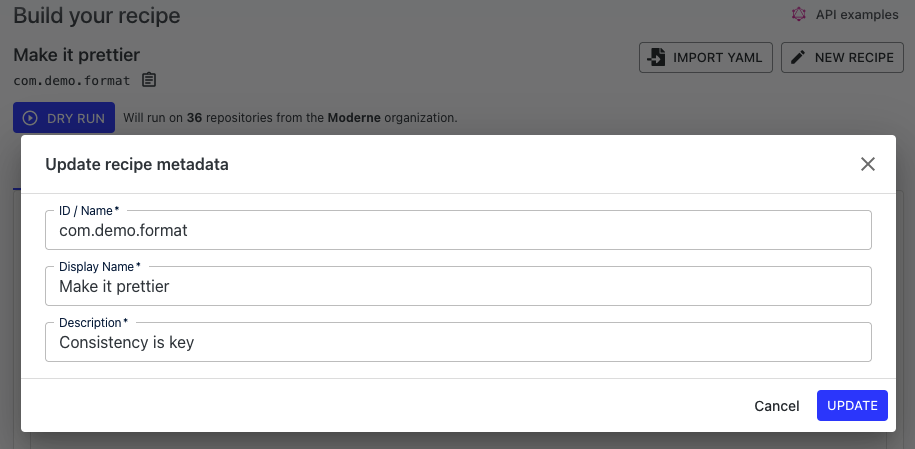Click the import file icon on Import YAML
915x449 pixels.
[x=656, y=57]
